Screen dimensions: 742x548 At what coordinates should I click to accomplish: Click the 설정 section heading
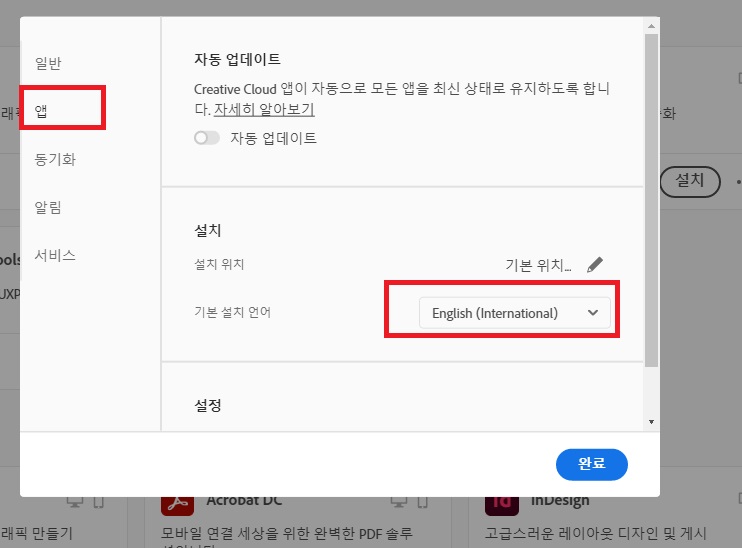click(x=208, y=405)
